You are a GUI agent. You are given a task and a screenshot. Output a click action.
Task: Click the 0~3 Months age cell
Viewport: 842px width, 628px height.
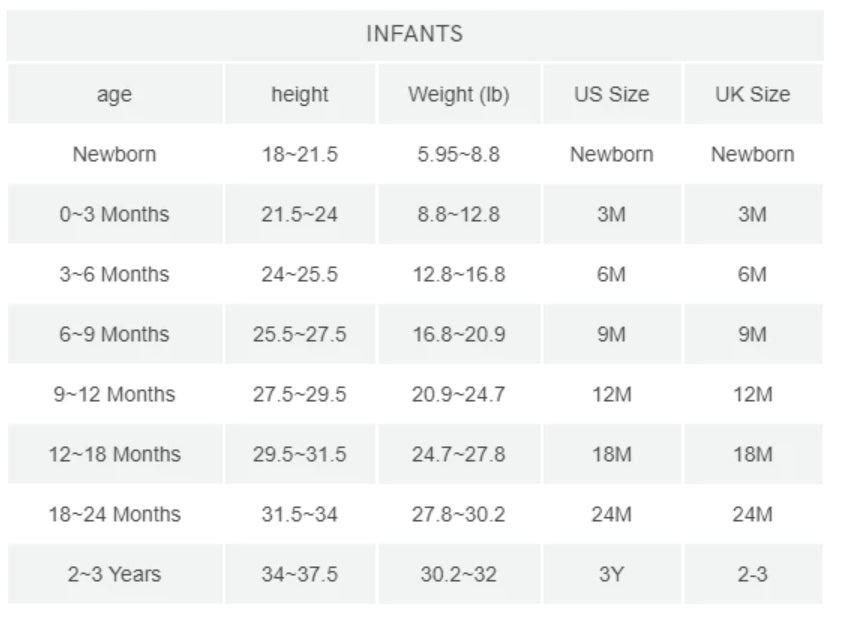tap(114, 214)
